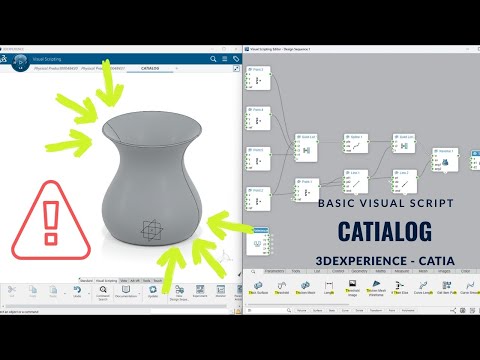
Task: Click the Curve filter button
Action: pyautogui.click(x=345, y=311)
